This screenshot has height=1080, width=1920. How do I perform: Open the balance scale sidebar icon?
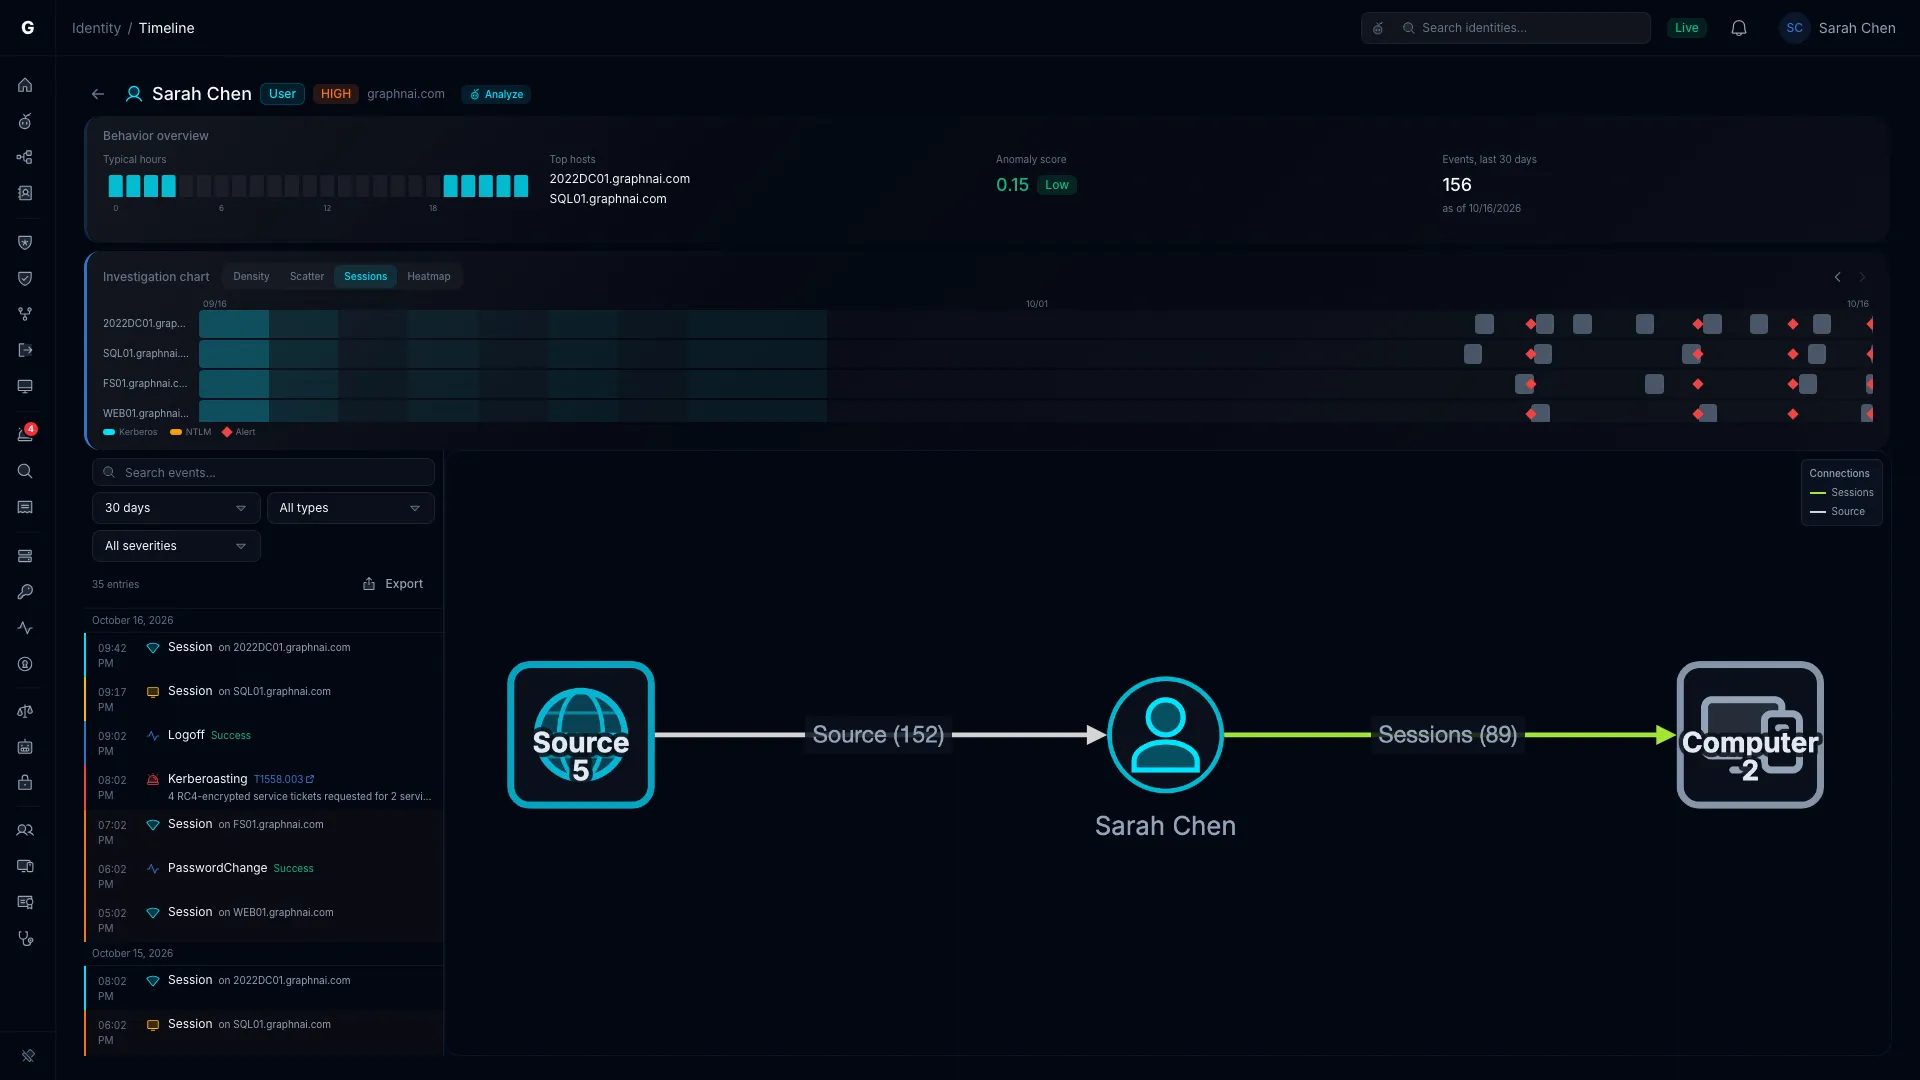tap(25, 711)
